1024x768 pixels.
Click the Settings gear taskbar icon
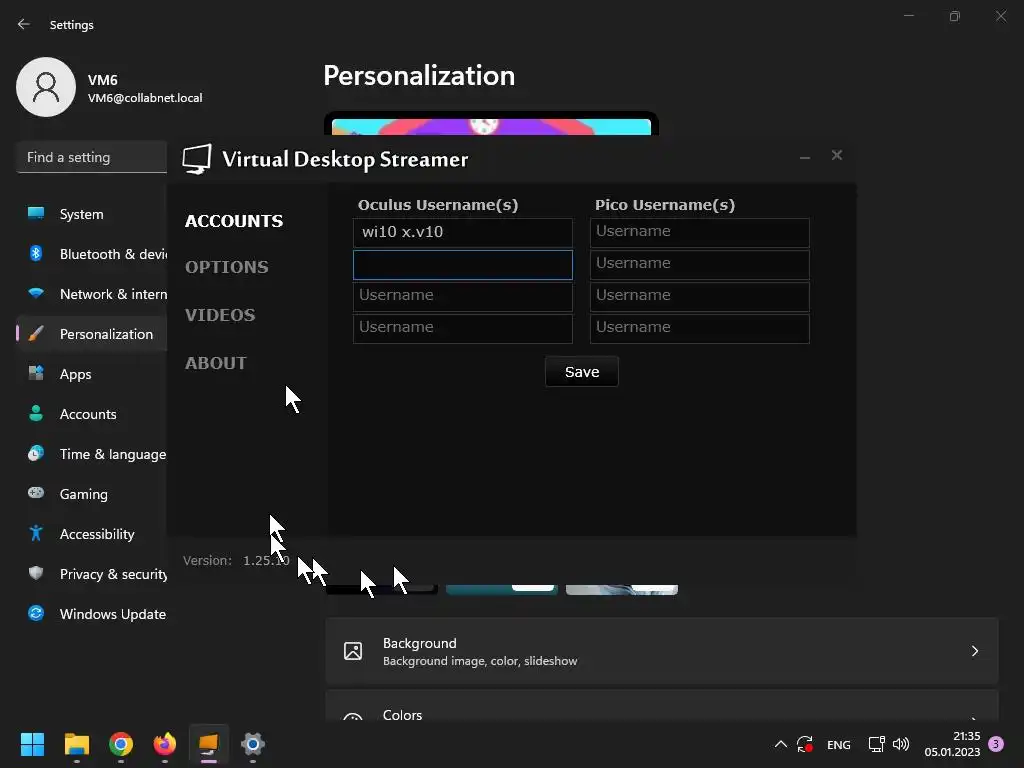tap(253, 744)
